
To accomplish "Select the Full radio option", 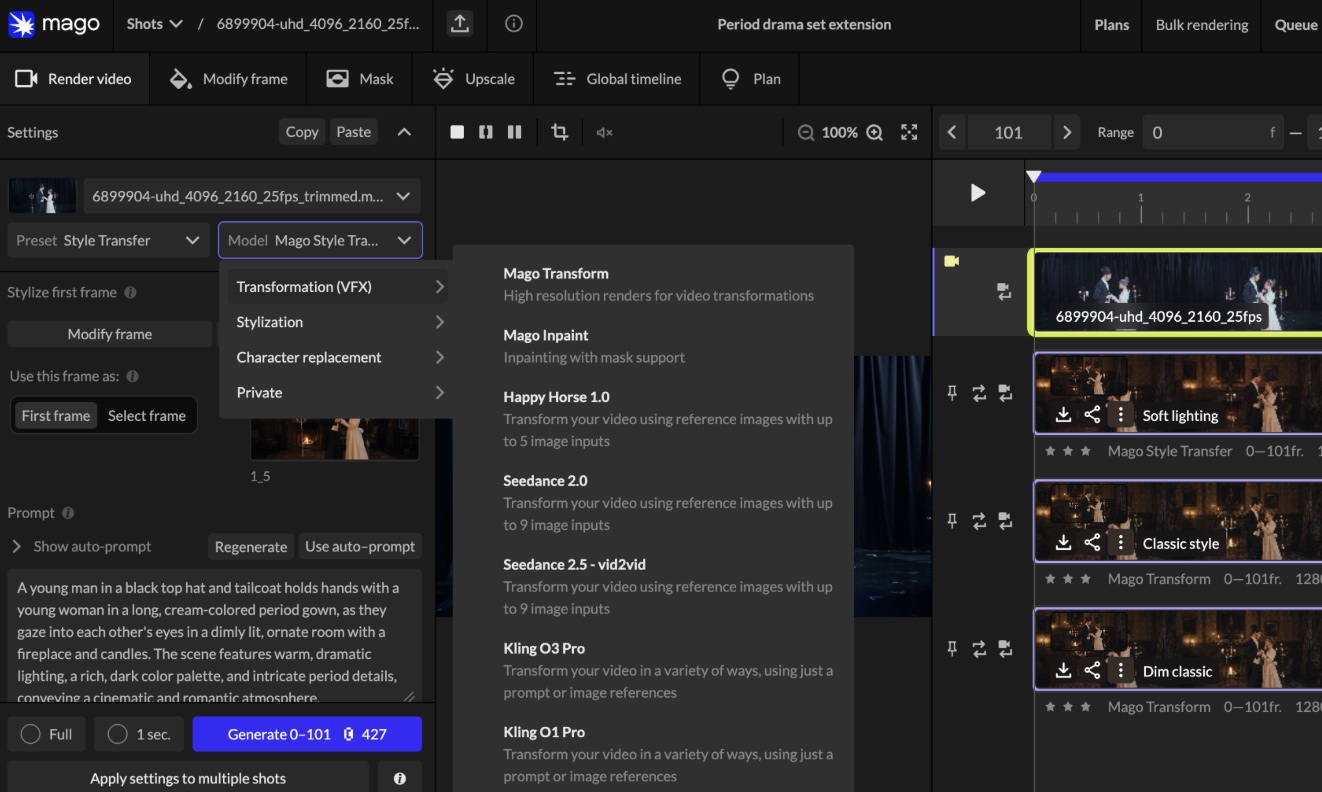I will click(x=46, y=734).
